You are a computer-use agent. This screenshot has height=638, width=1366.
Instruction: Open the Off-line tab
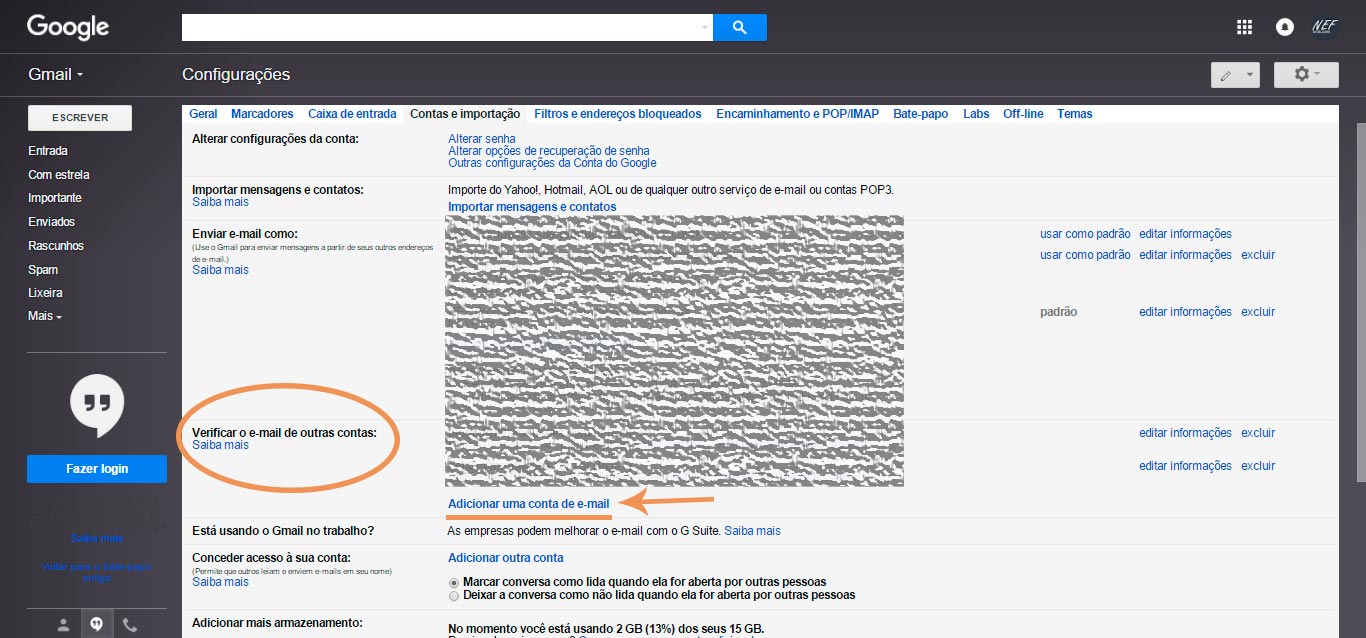1023,114
